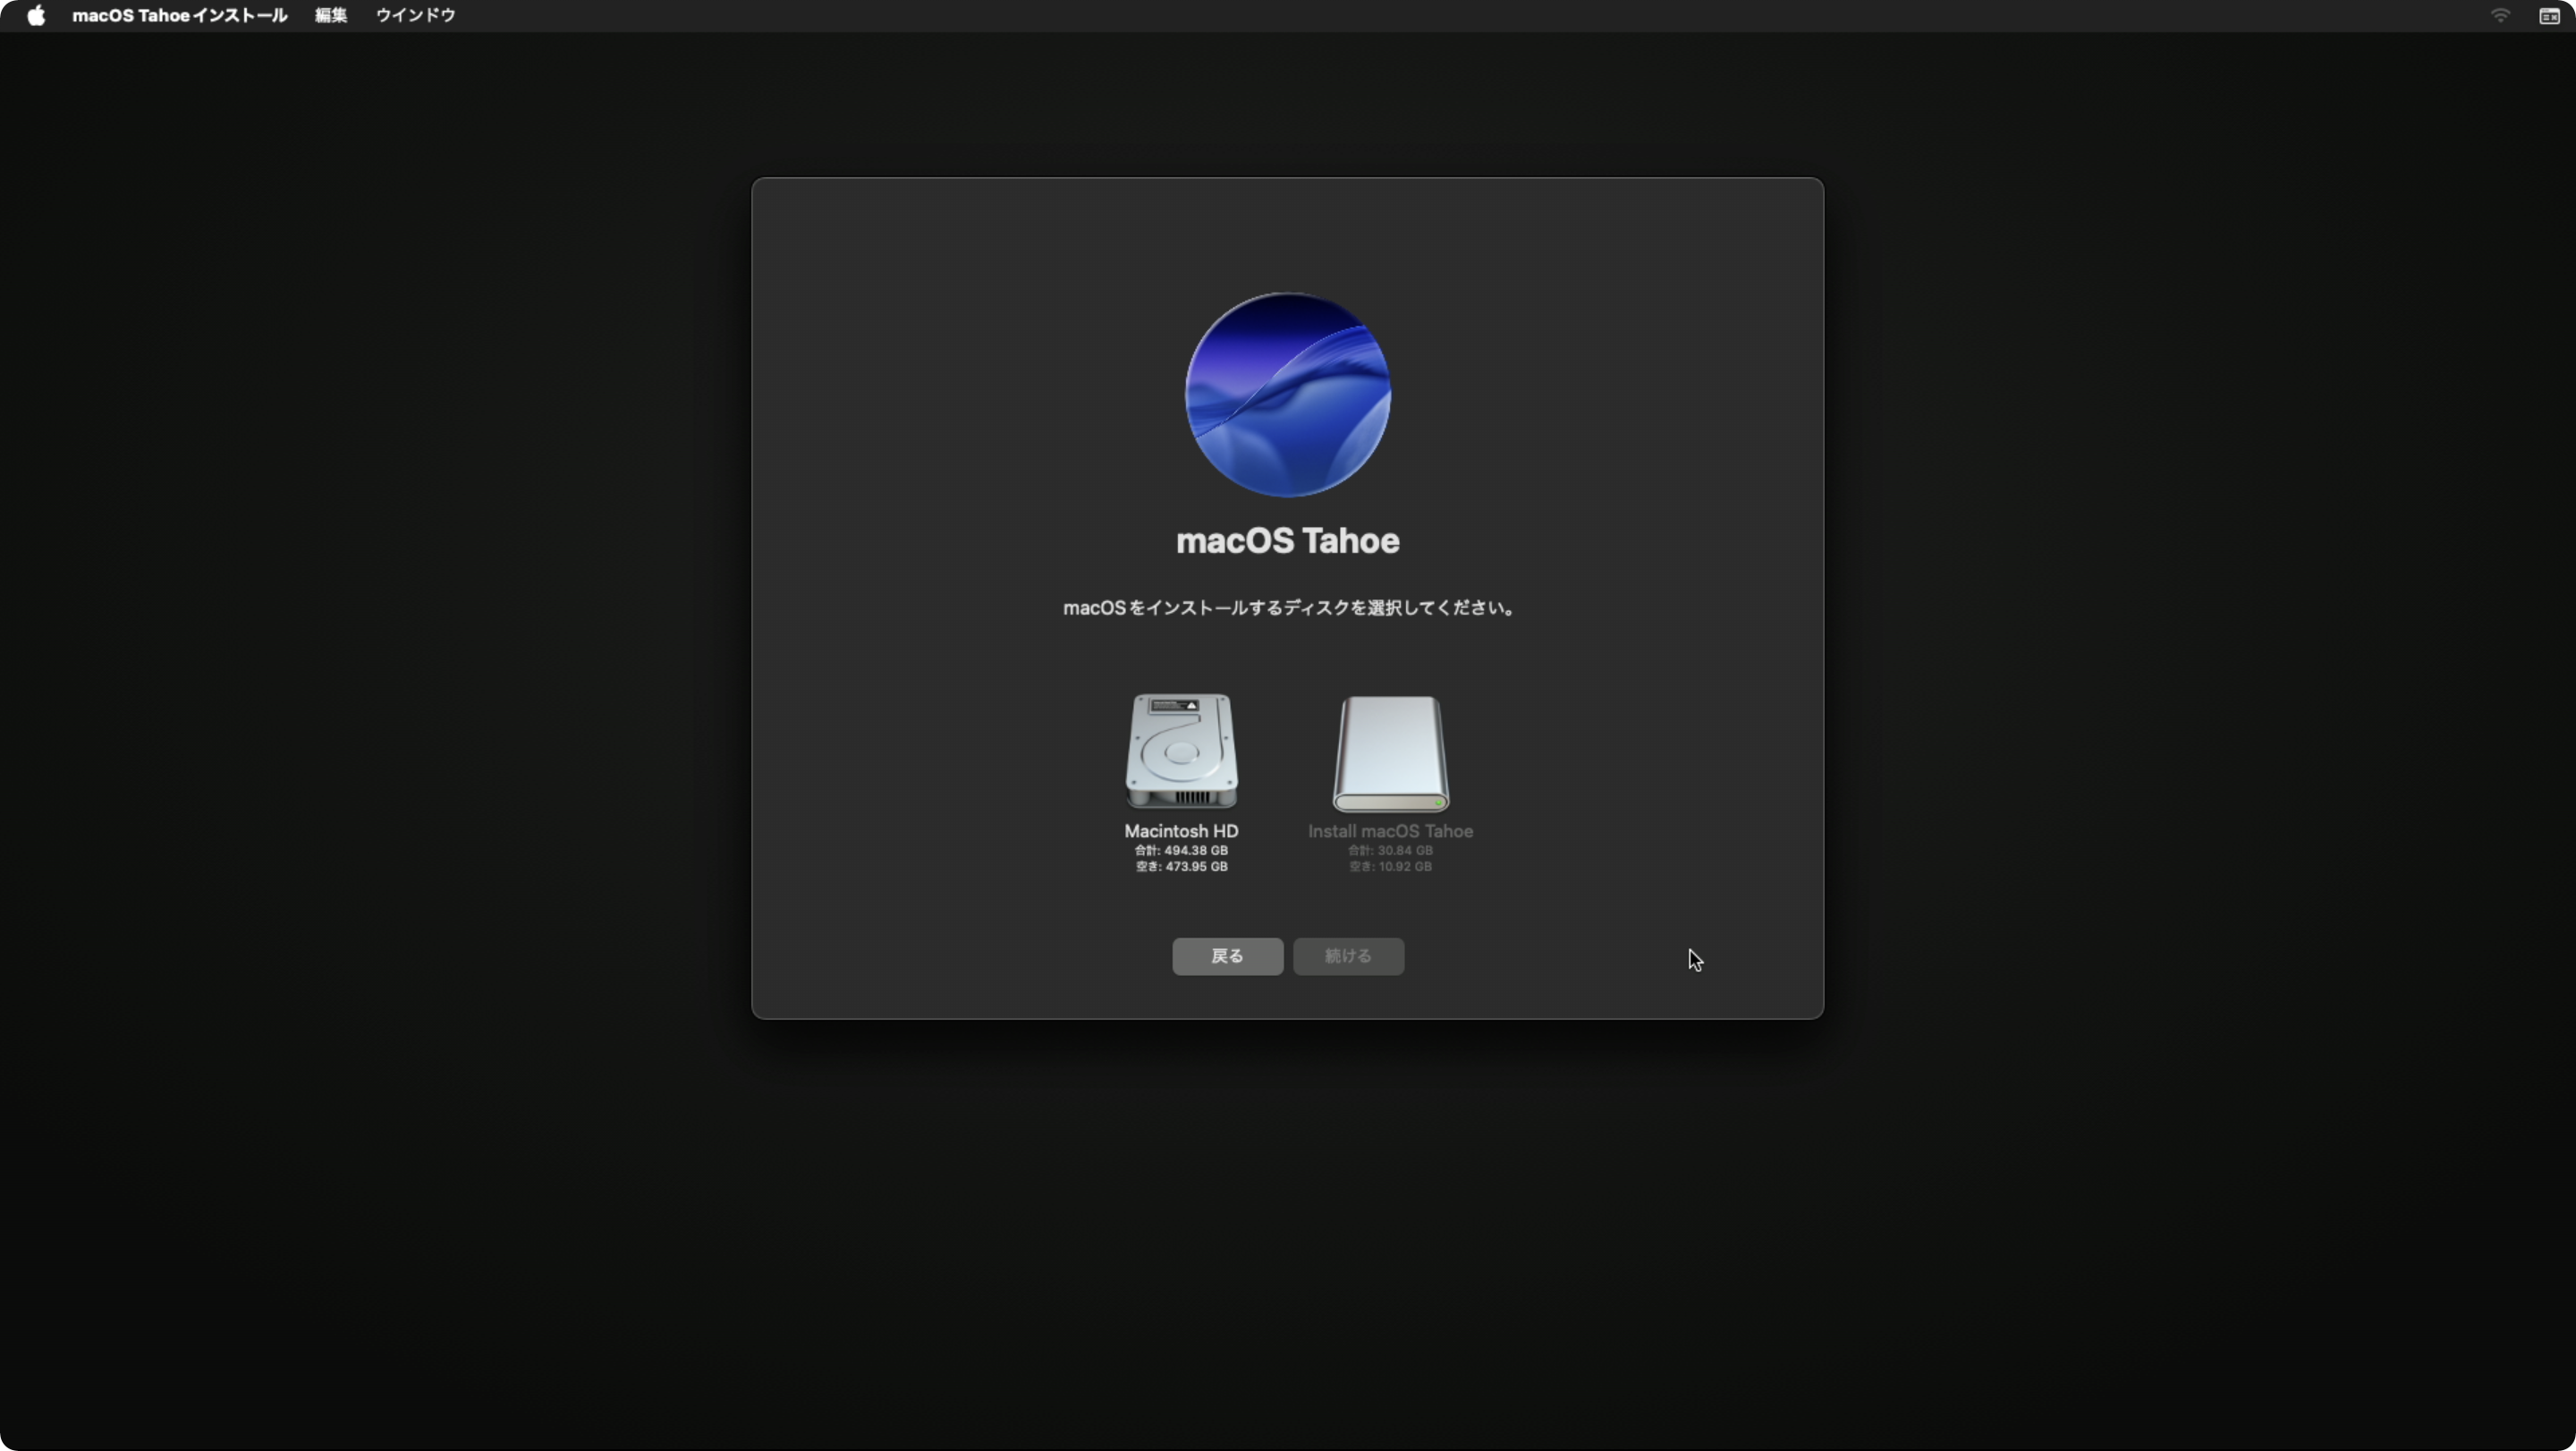Click the 合計: 494.38 GB text
The height and width of the screenshot is (1451, 2576).
point(1181,851)
